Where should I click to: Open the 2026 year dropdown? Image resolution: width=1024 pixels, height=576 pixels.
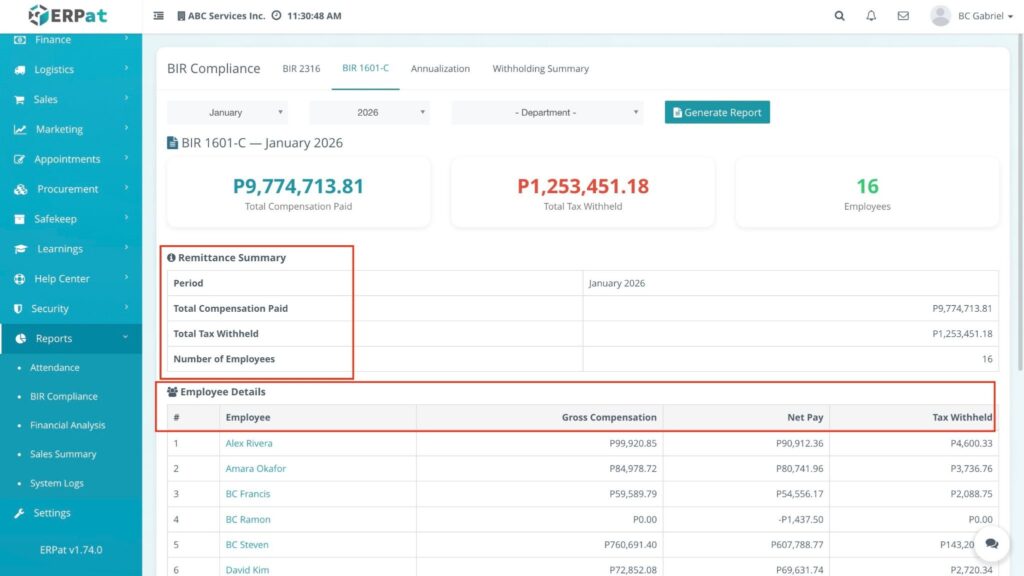pyautogui.click(x=369, y=113)
